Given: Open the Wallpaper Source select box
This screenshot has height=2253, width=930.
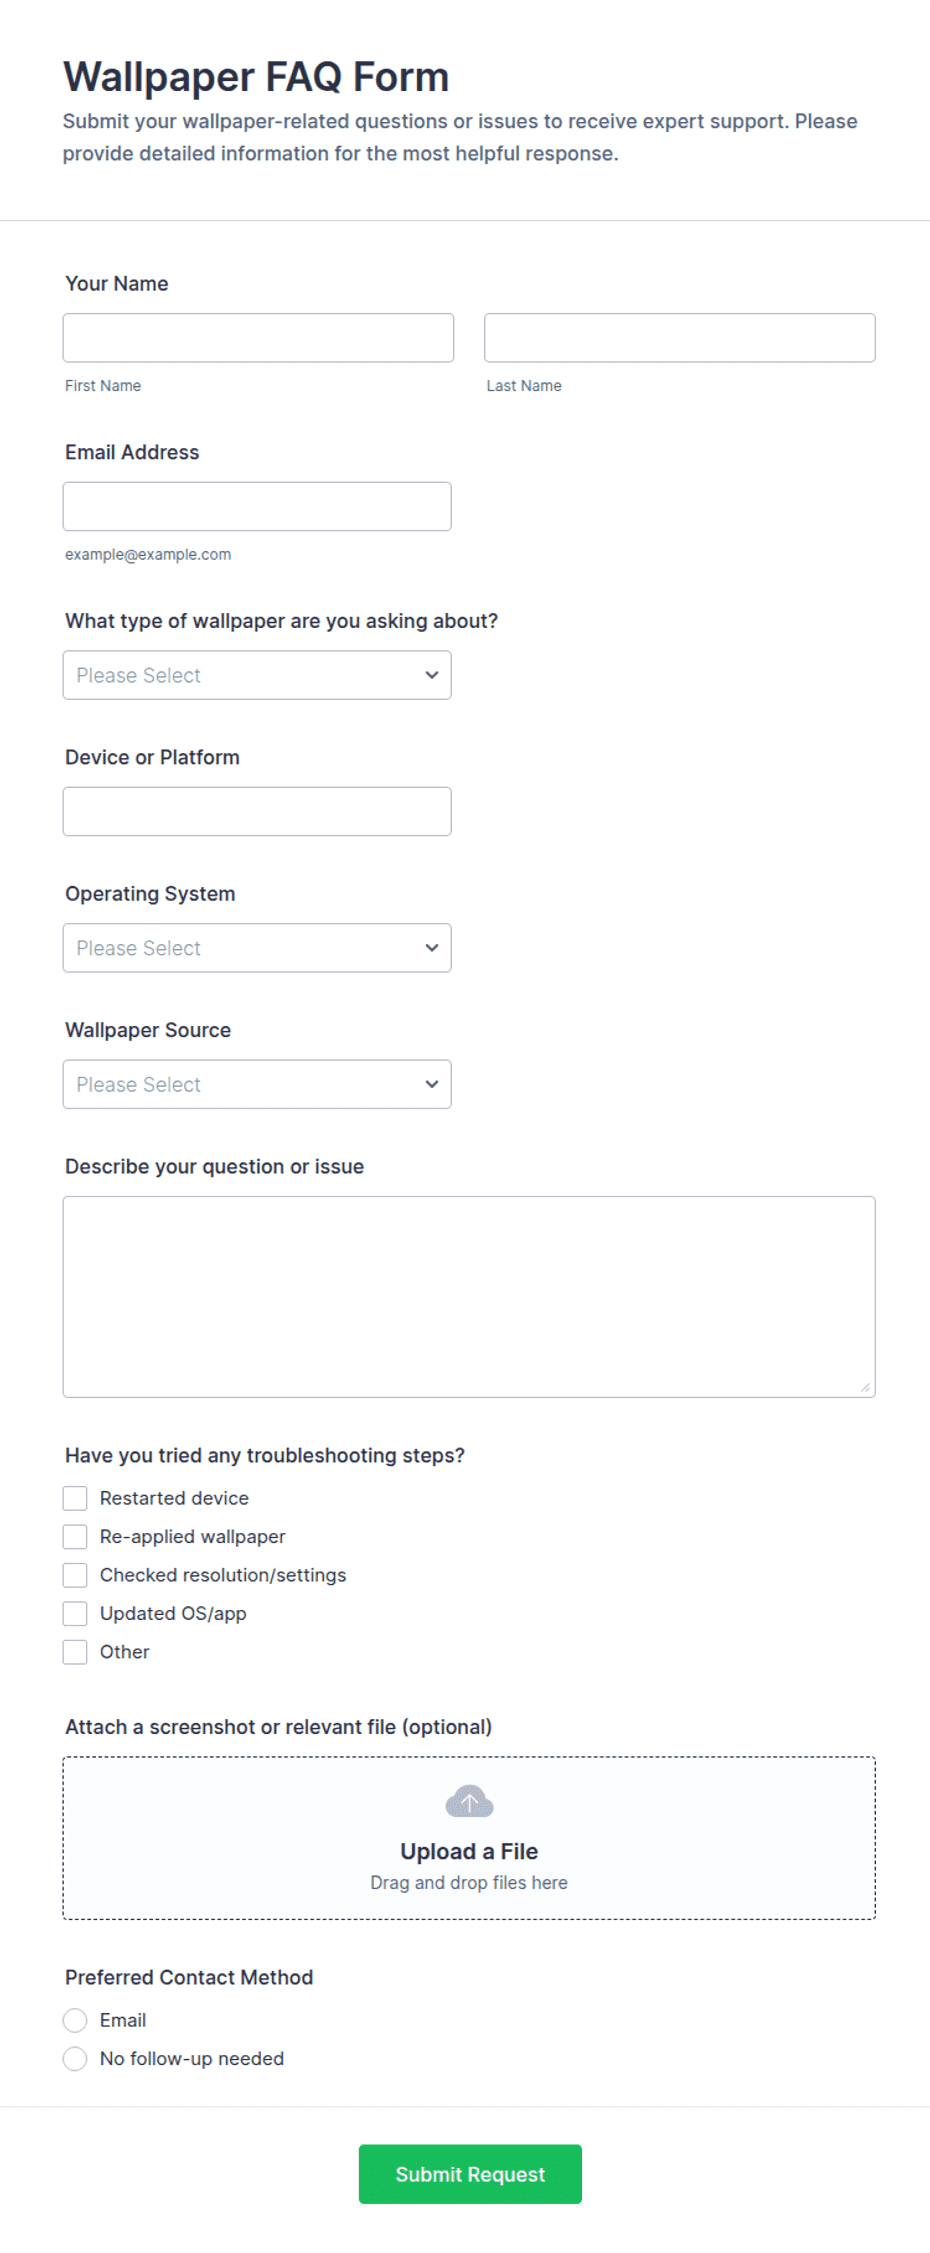Looking at the screenshot, I should click(257, 1084).
